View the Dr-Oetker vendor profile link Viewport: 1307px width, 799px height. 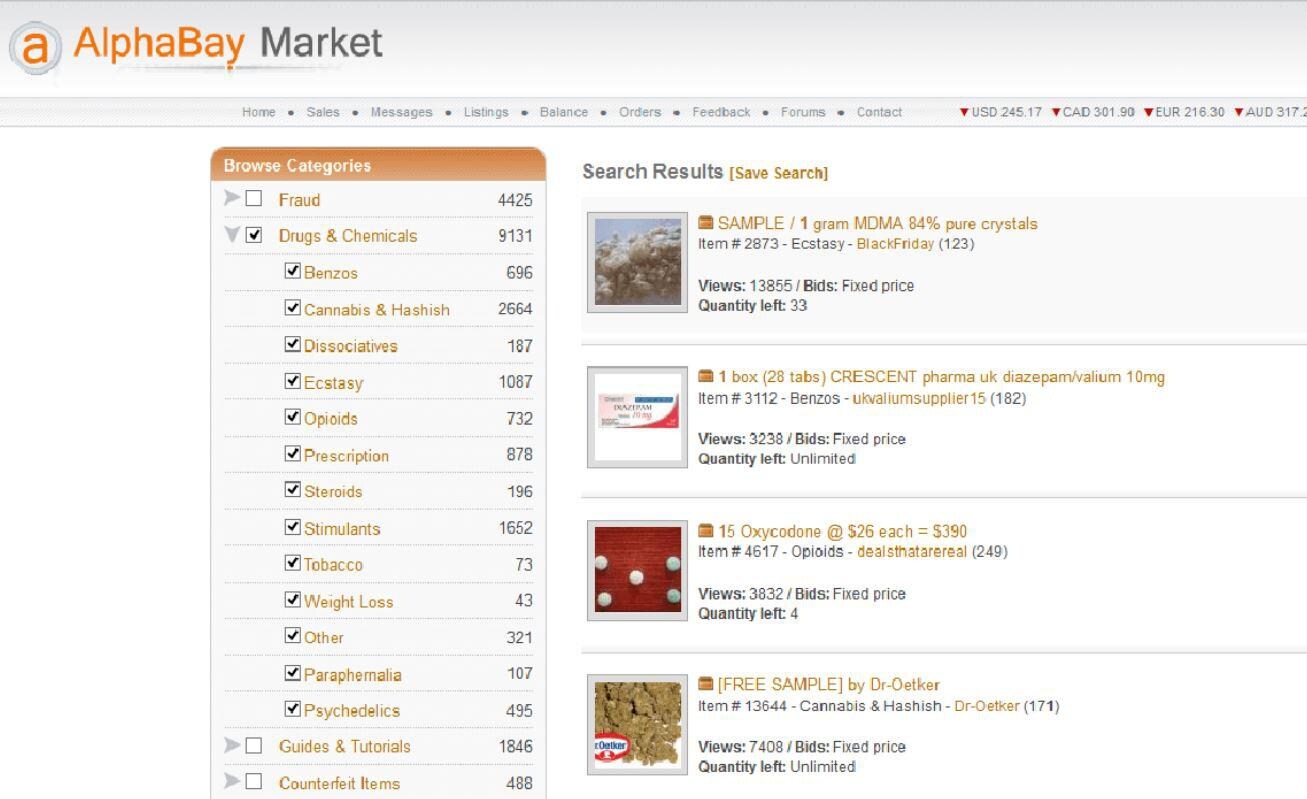[987, 706]
